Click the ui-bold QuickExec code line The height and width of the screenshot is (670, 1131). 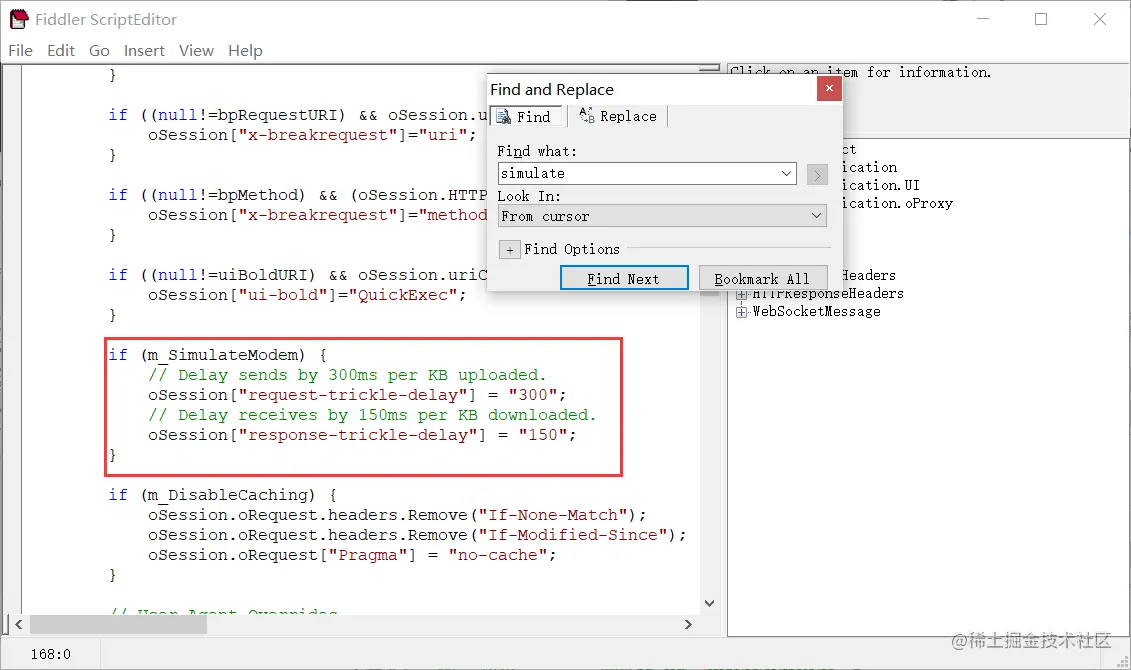pos(307,295)
